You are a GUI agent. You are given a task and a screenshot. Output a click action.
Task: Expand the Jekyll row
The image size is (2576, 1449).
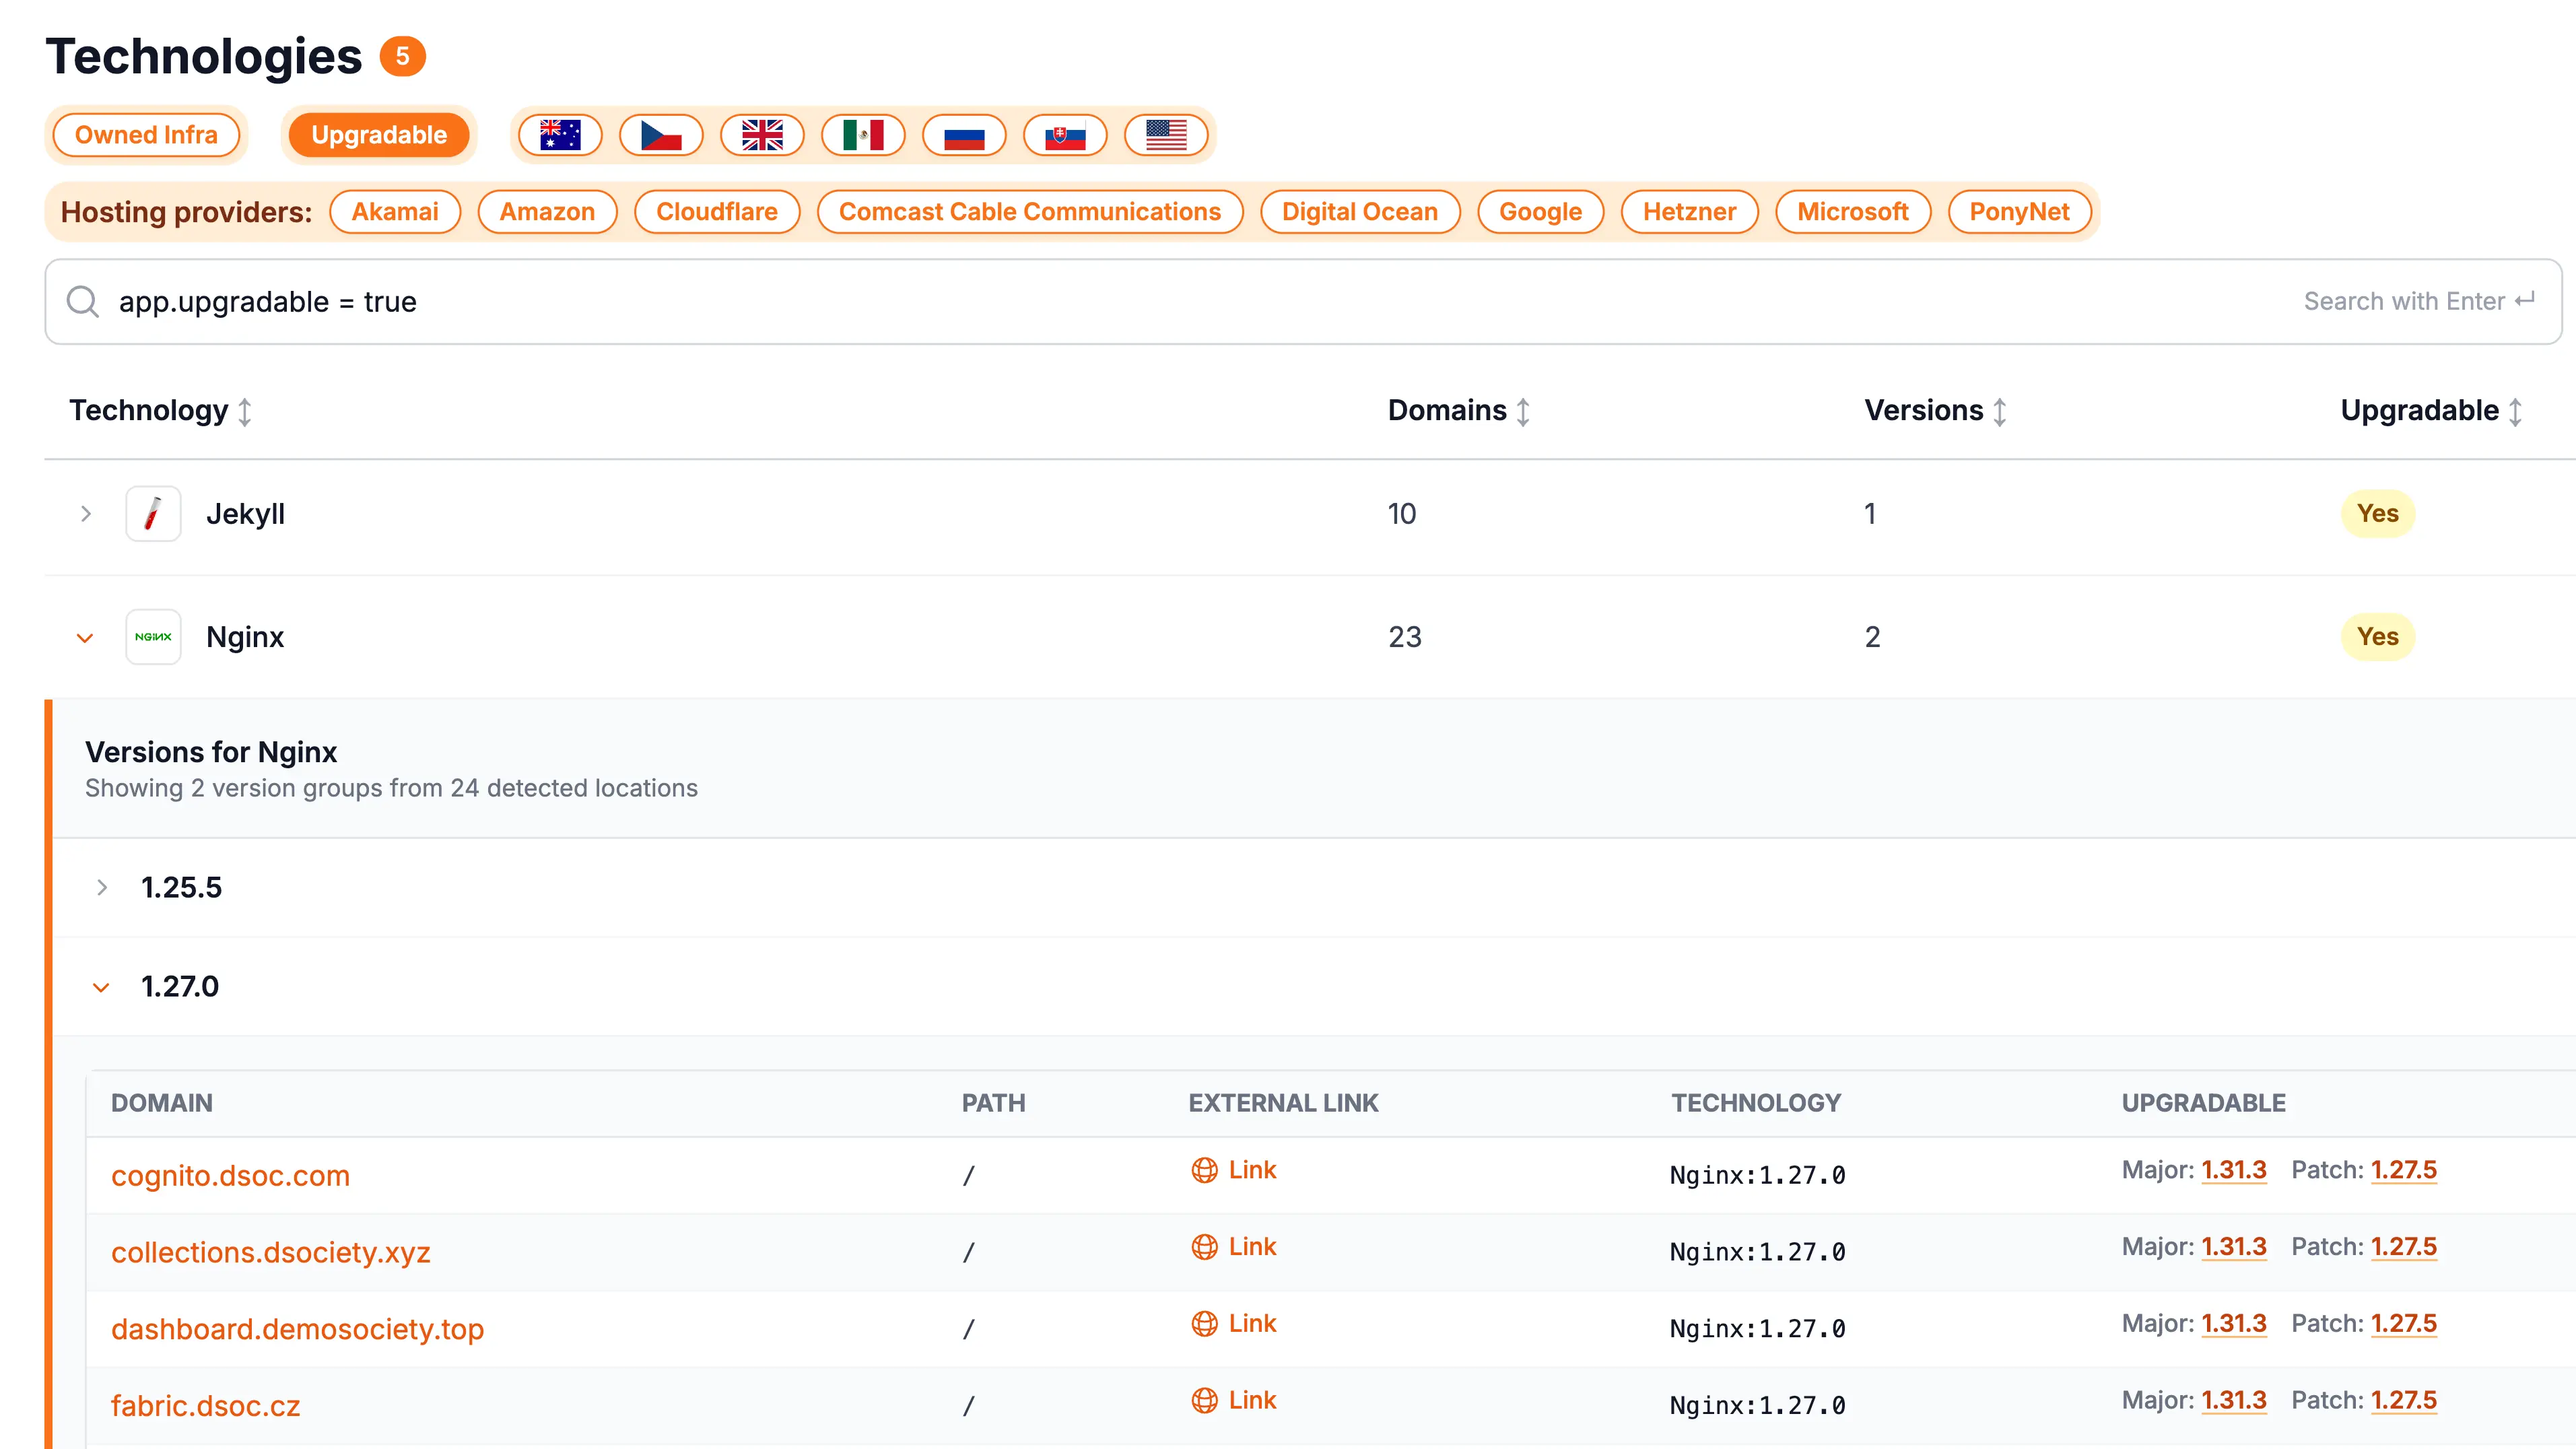point(85,513)
